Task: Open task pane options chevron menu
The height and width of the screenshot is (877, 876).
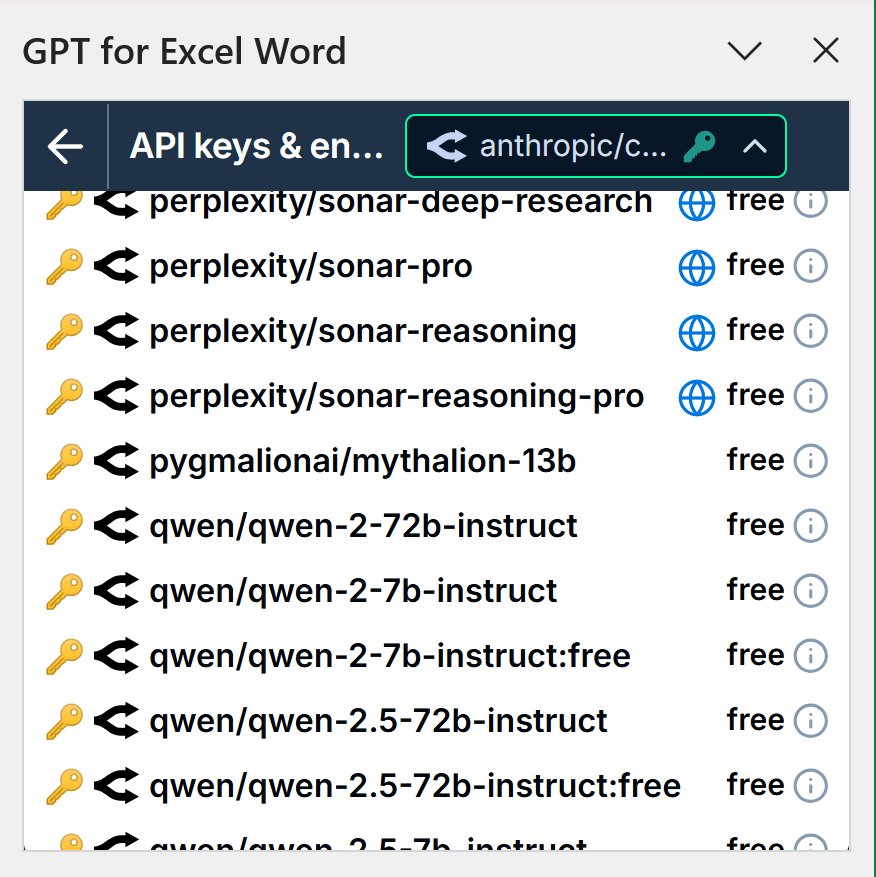Action: 745,51
